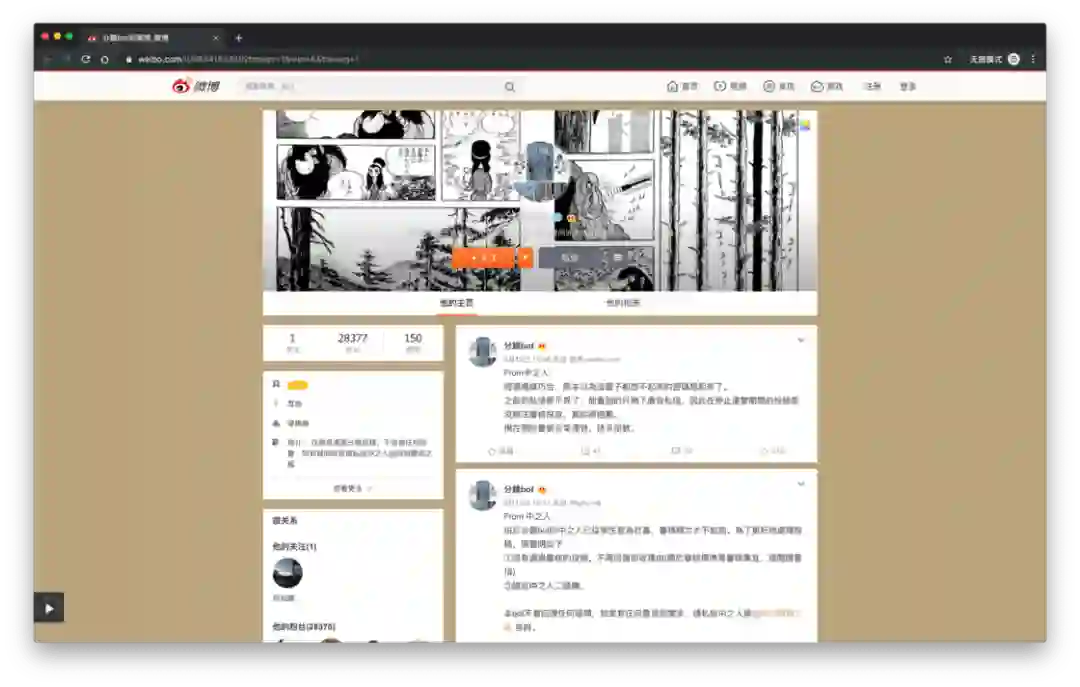Click the location icon in info card
This screenshot has width=1080, height=687.
276,403
